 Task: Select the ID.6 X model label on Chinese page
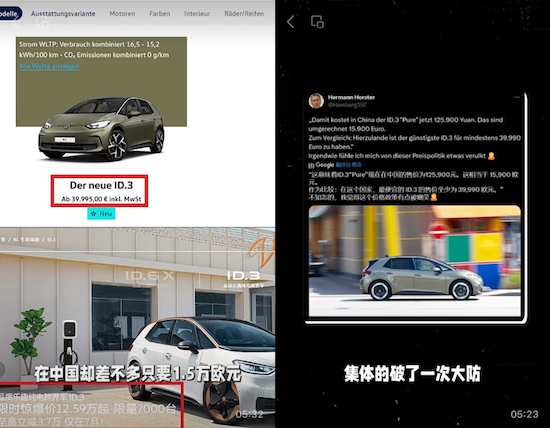point(150,276)
